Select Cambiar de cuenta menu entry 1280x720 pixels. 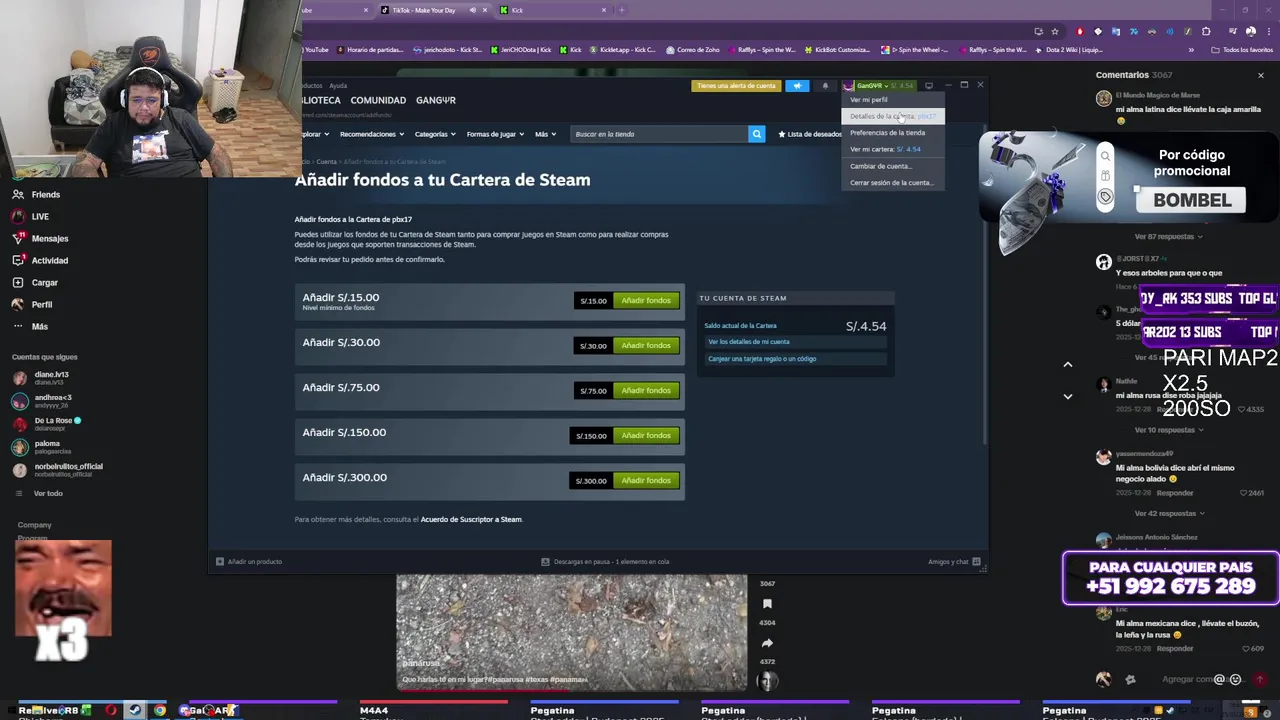pyautogui.click(x=892, y=166)
